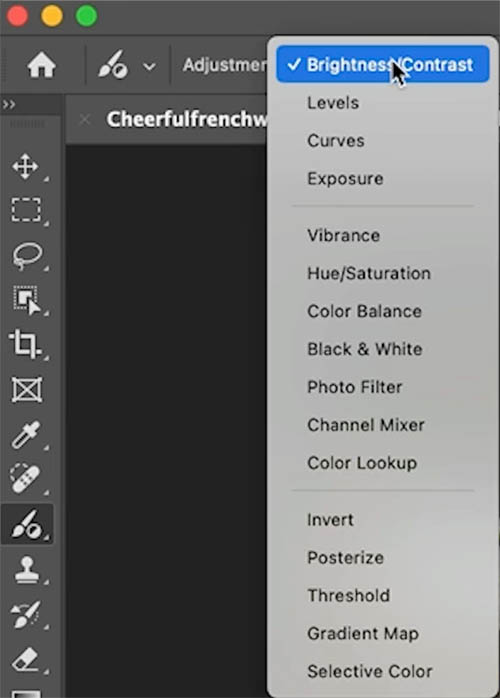This screenshot has height=698, width=500.
Task: Choose the checked Brightness/Contrast option
Action: pos(382,65)
